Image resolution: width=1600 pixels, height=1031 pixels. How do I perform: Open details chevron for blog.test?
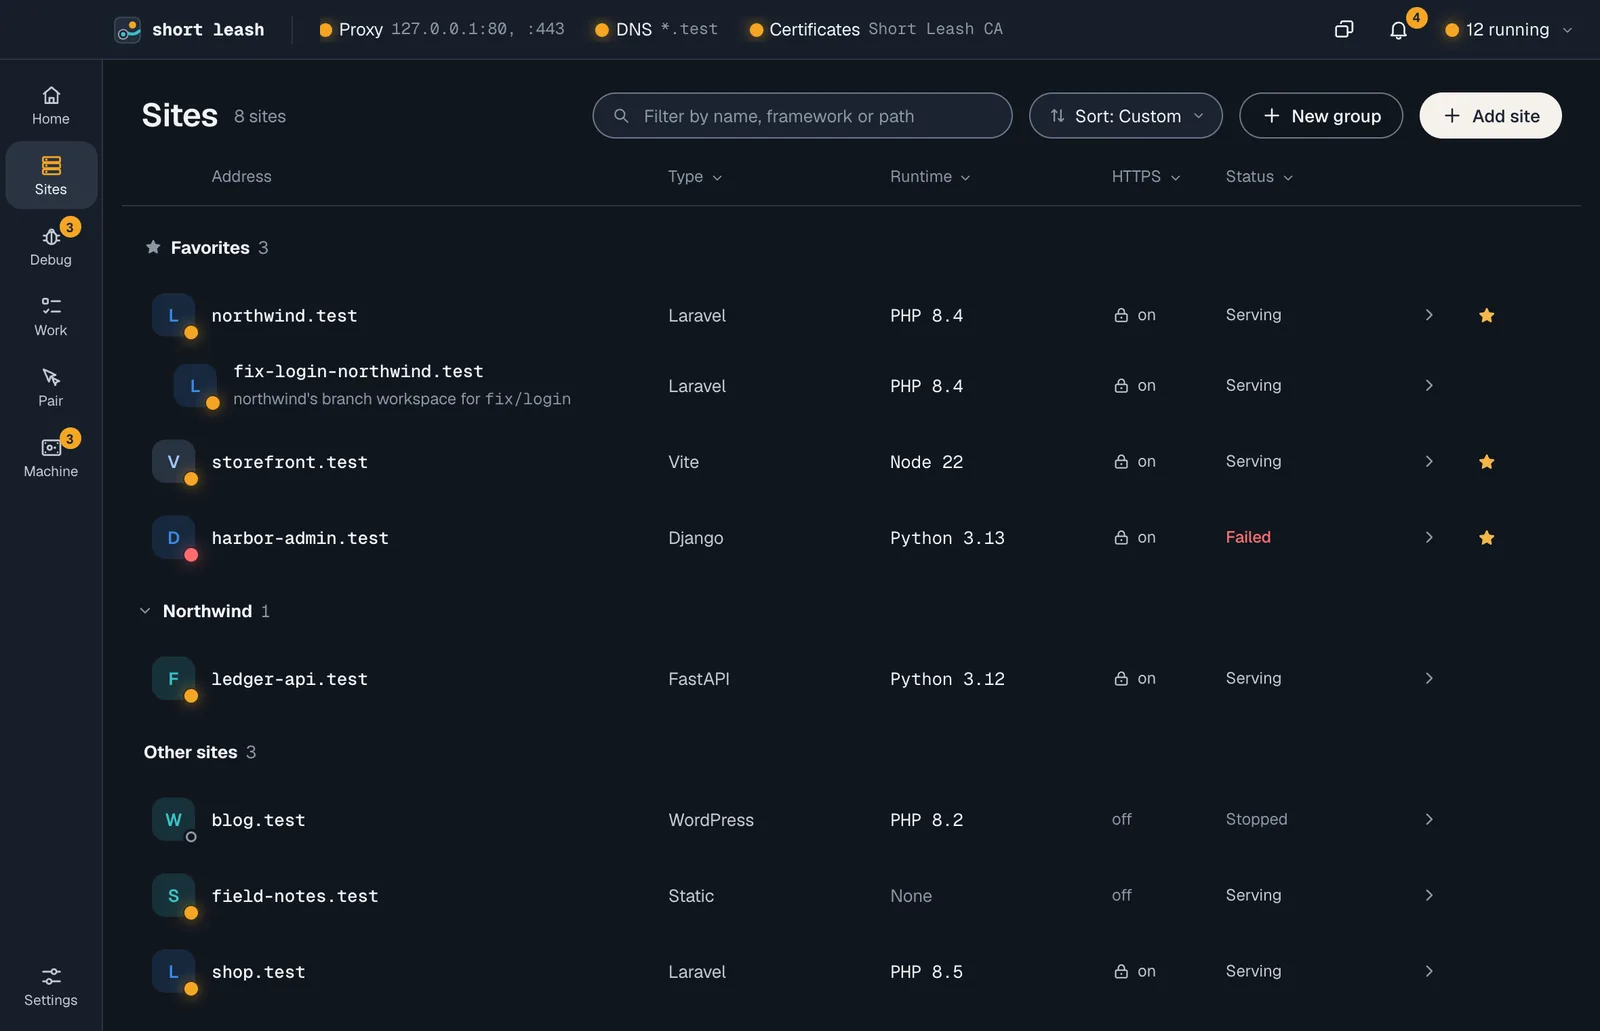point(1429,820)
